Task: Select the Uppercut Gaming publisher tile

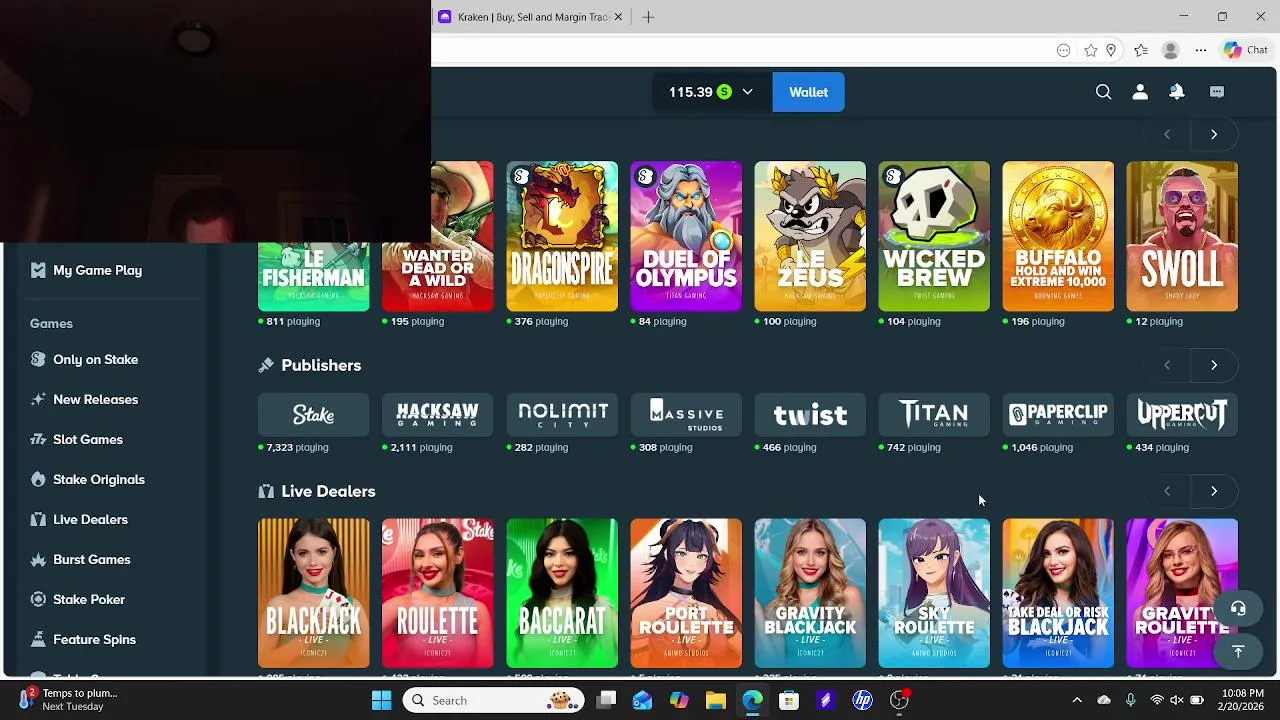Action: [x=1182, y=414]
